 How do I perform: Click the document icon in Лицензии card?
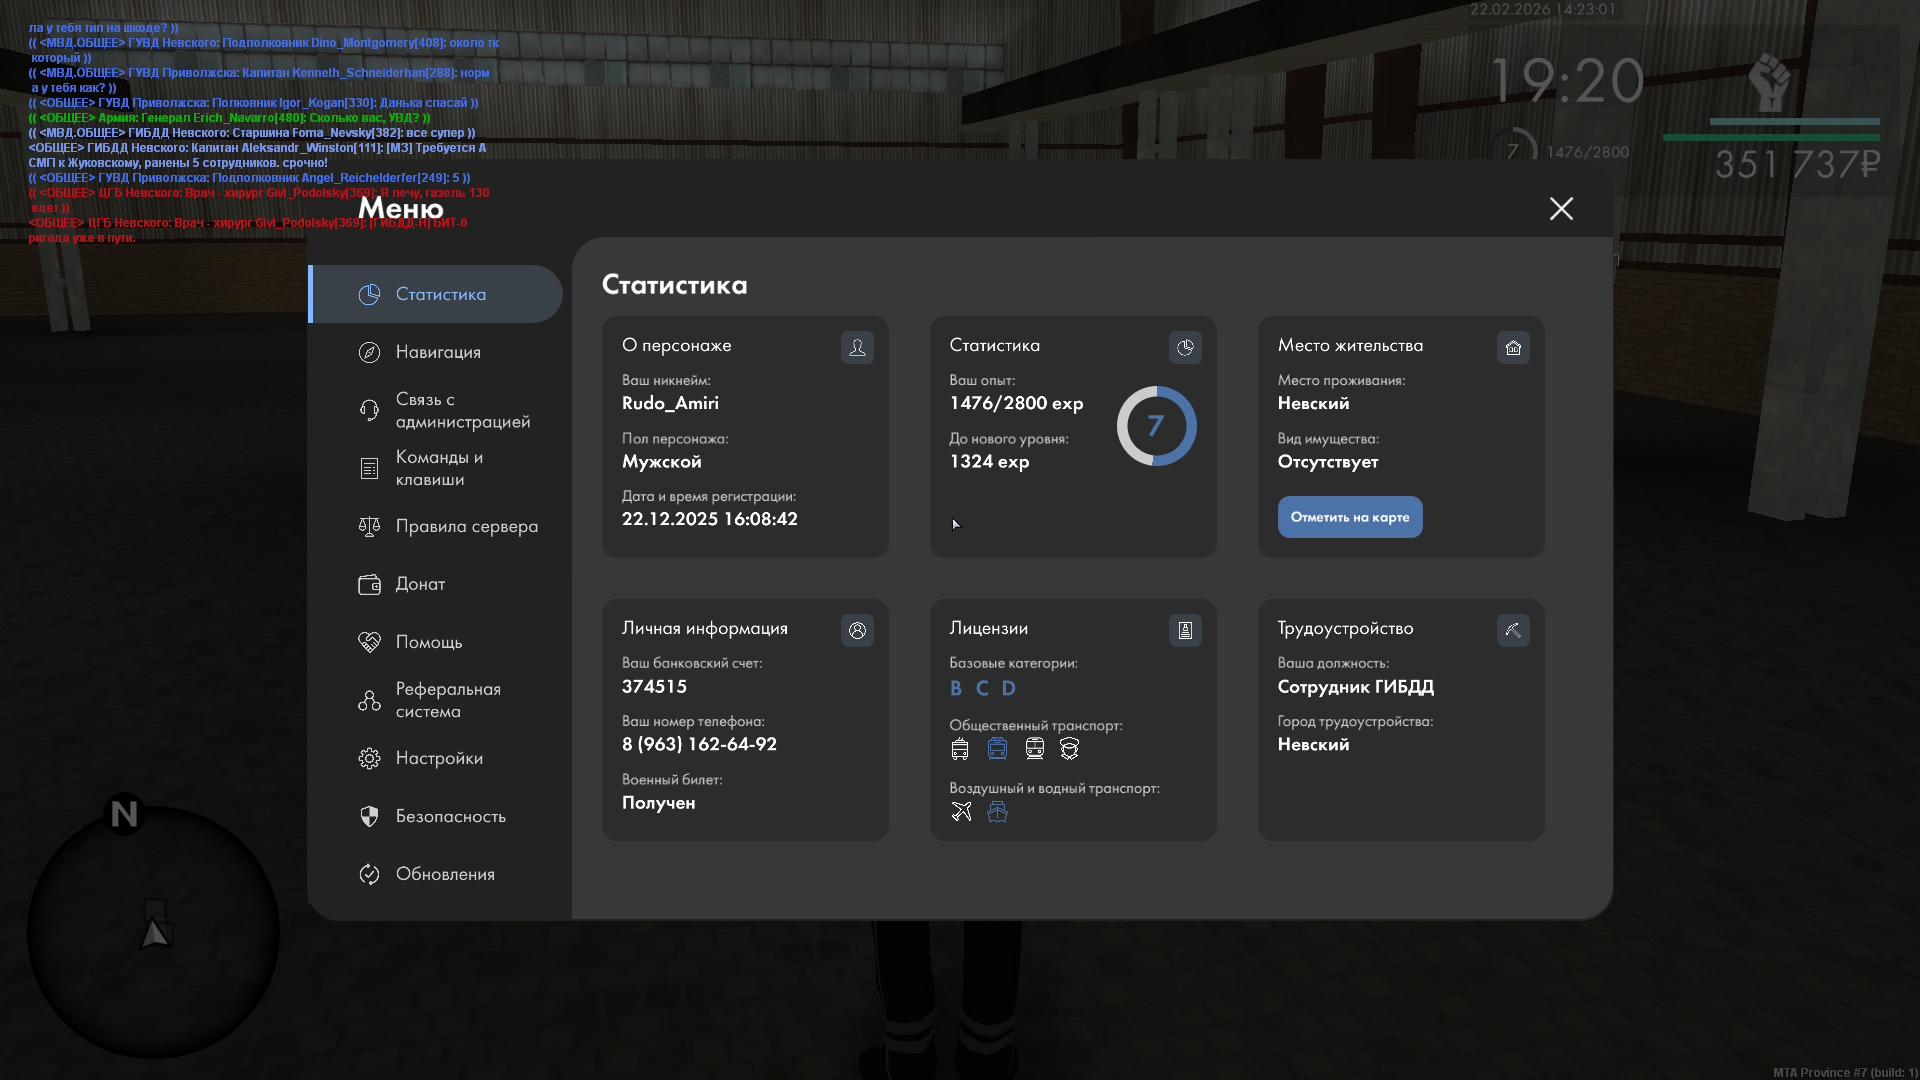coord(1185,630)
